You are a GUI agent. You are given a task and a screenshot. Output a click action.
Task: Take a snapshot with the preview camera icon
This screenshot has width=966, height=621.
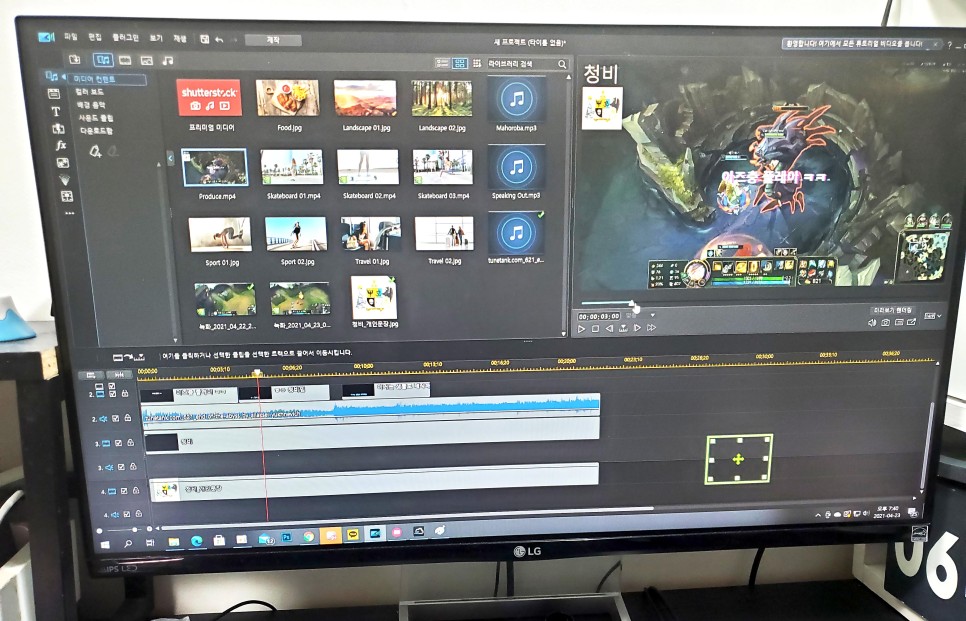(885, 322)
